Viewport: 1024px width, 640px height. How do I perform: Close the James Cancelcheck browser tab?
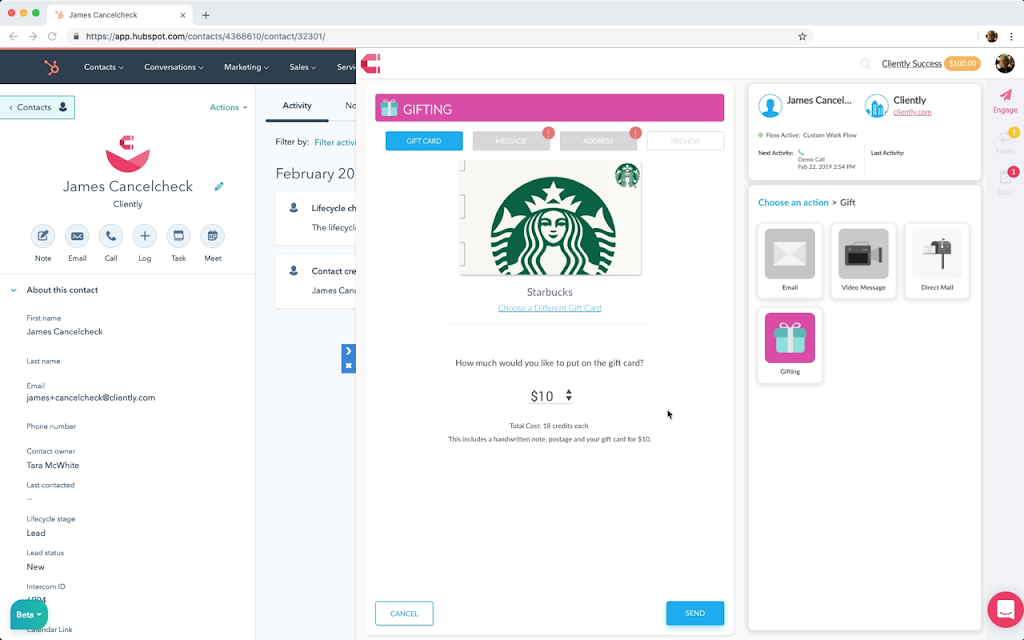pyautogui.click(x=182, y=15)
